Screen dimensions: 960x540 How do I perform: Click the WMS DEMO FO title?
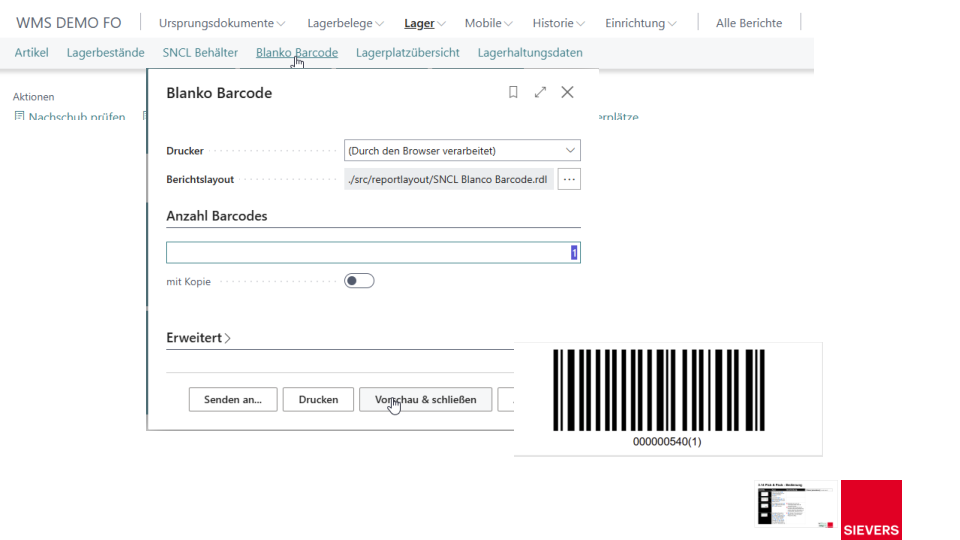click(69, 23)
